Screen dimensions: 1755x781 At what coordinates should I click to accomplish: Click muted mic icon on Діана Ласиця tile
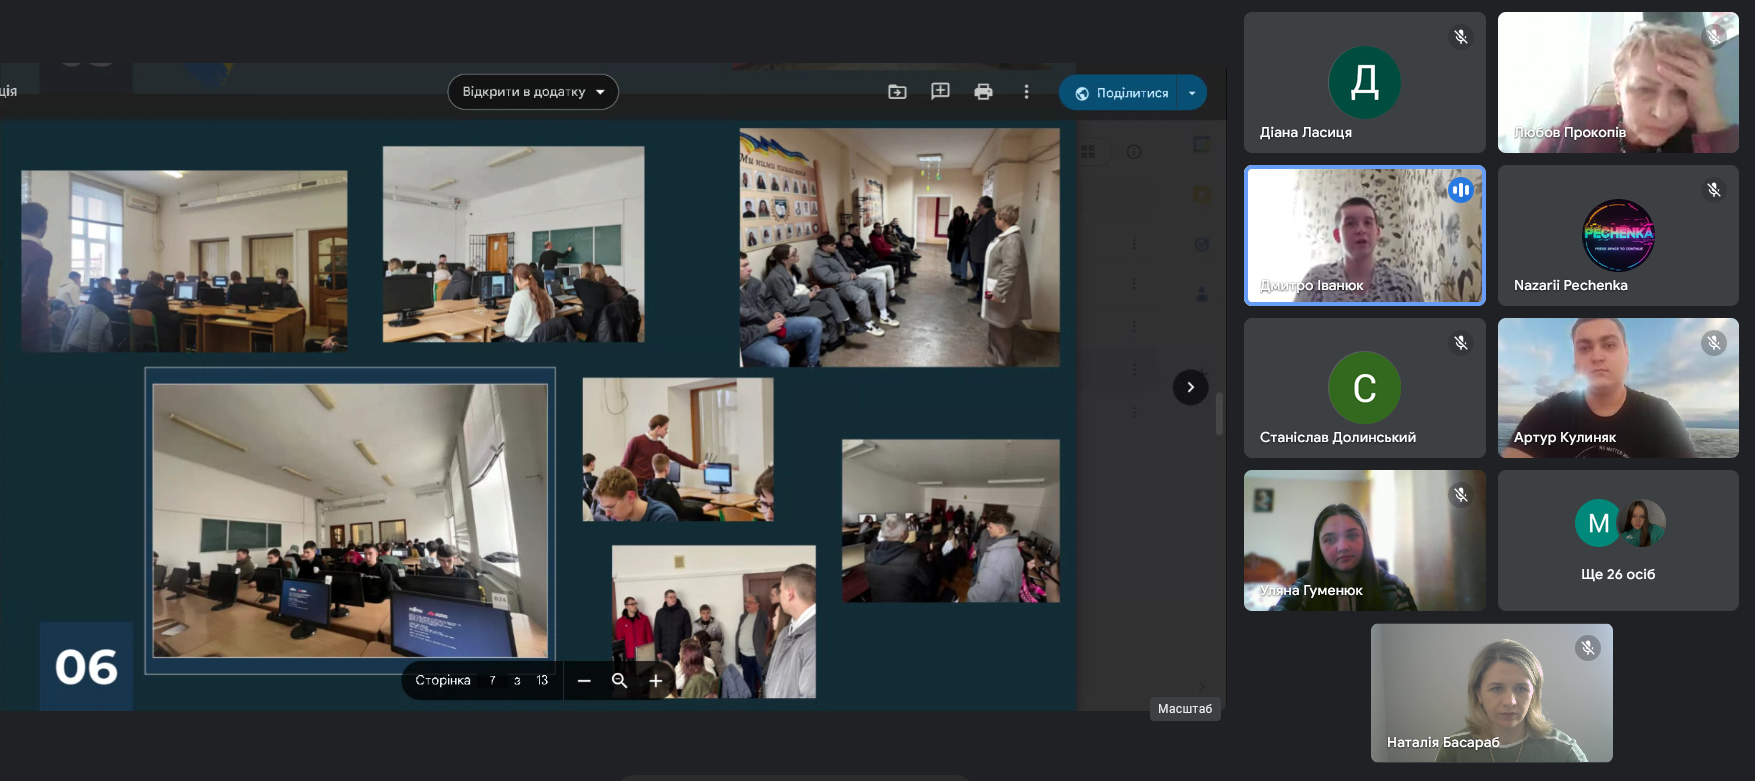(1461, 37)
